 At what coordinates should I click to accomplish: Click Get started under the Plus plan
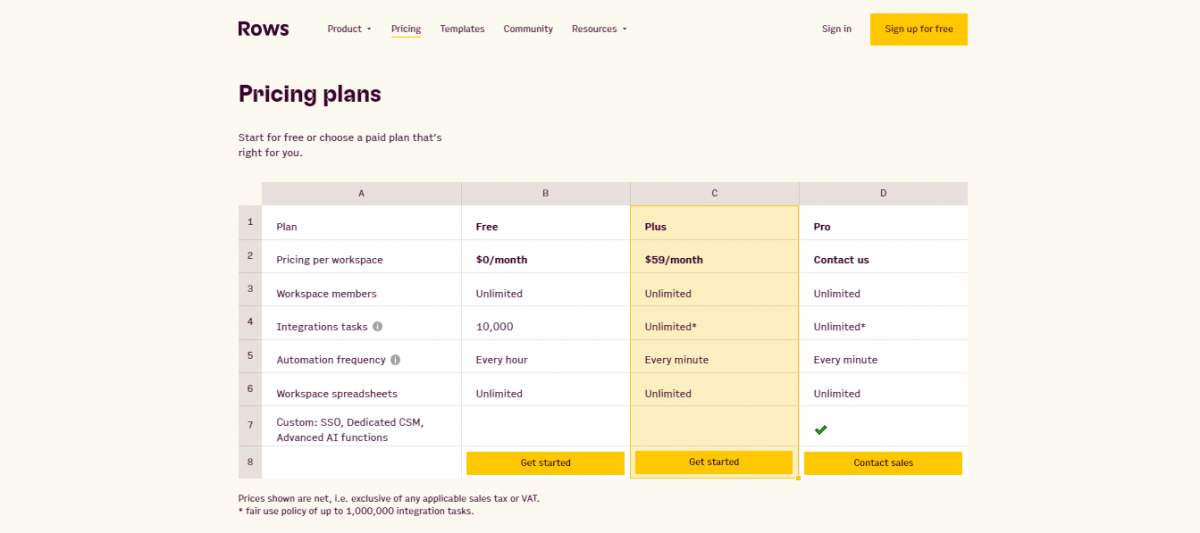pyautogui.click(x=714, y=462)
